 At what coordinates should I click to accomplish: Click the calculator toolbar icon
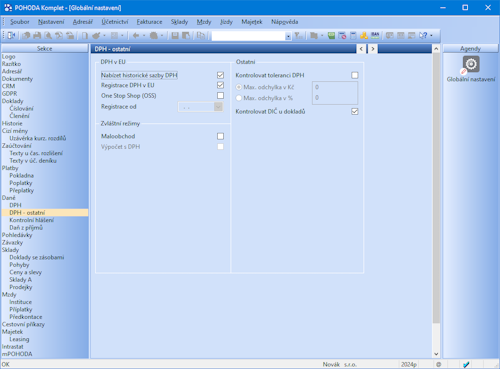353,35
